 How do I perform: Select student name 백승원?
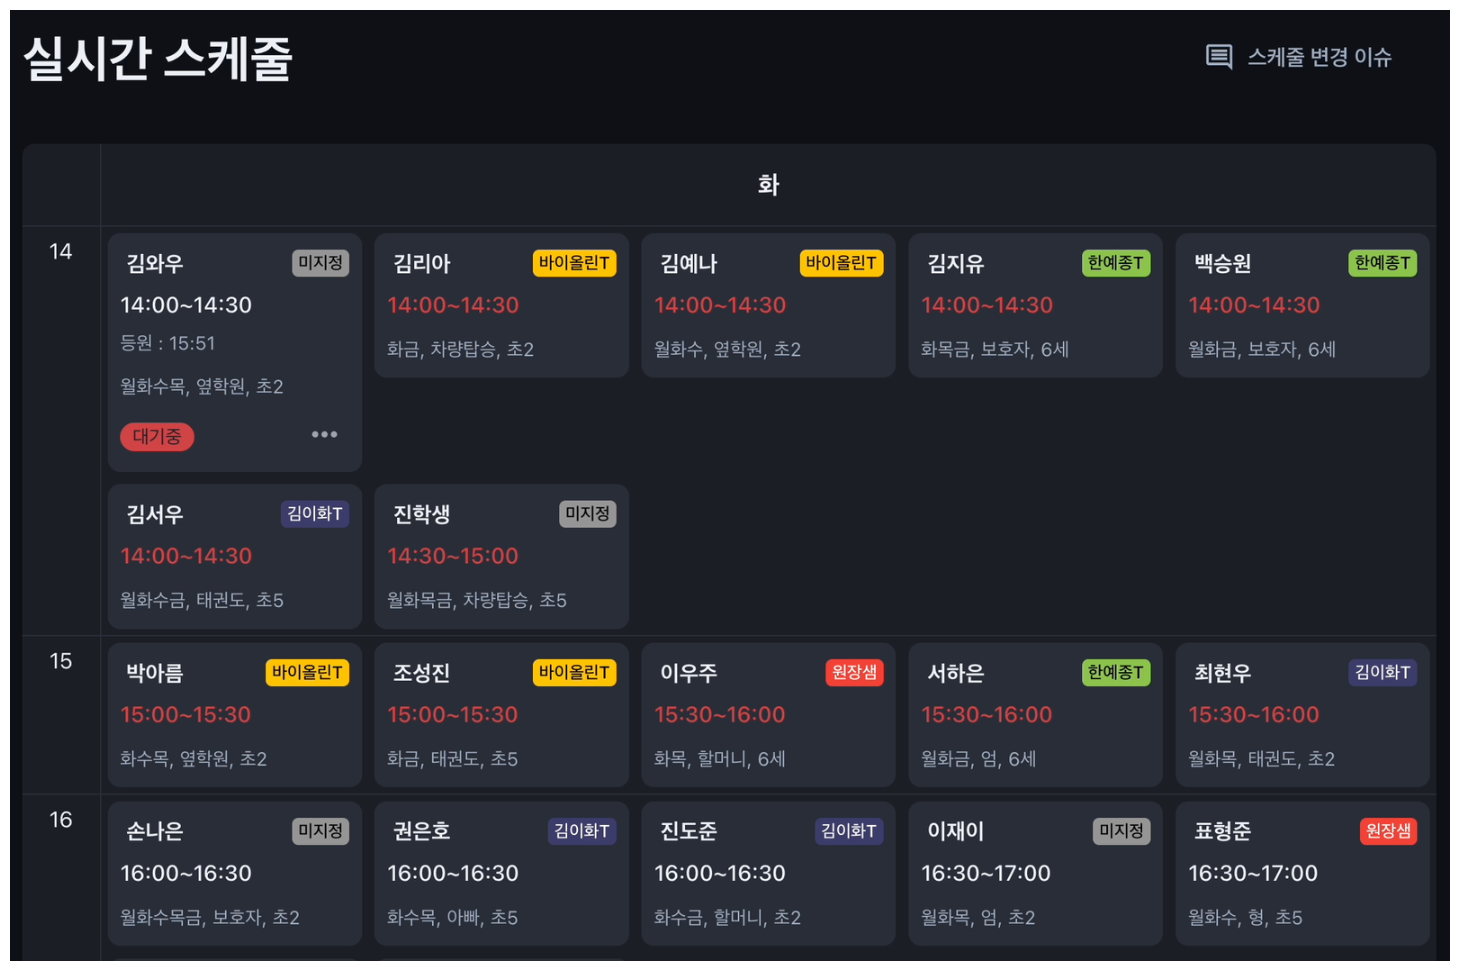tap(1223, 264)
